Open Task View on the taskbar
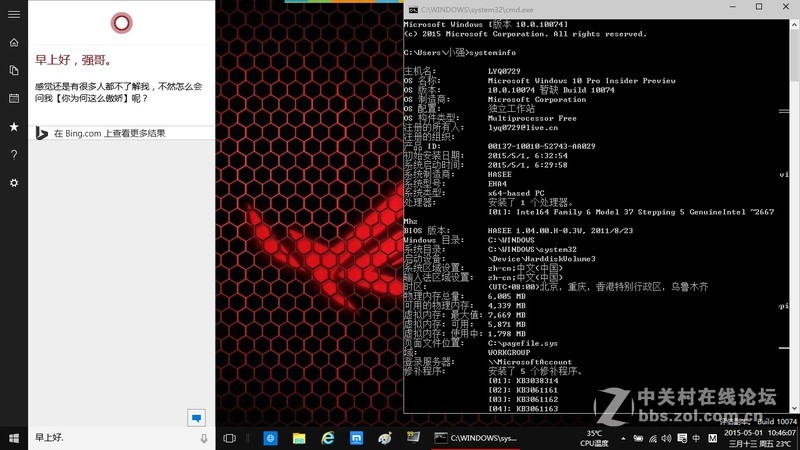Image resolution: width=800 pixels, height=450 pixels. [x=230, y=438]
